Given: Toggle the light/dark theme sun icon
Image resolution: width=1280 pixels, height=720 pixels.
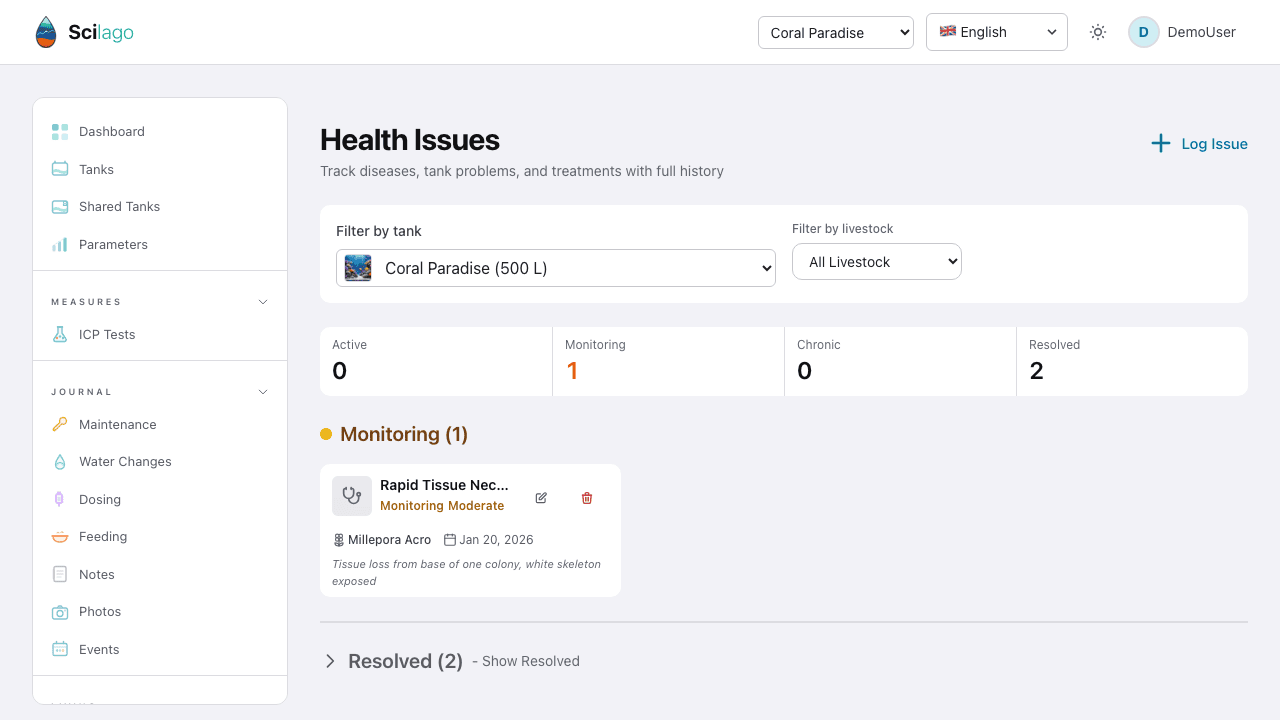Looking at the screenshot, I should coord(1098,32).
